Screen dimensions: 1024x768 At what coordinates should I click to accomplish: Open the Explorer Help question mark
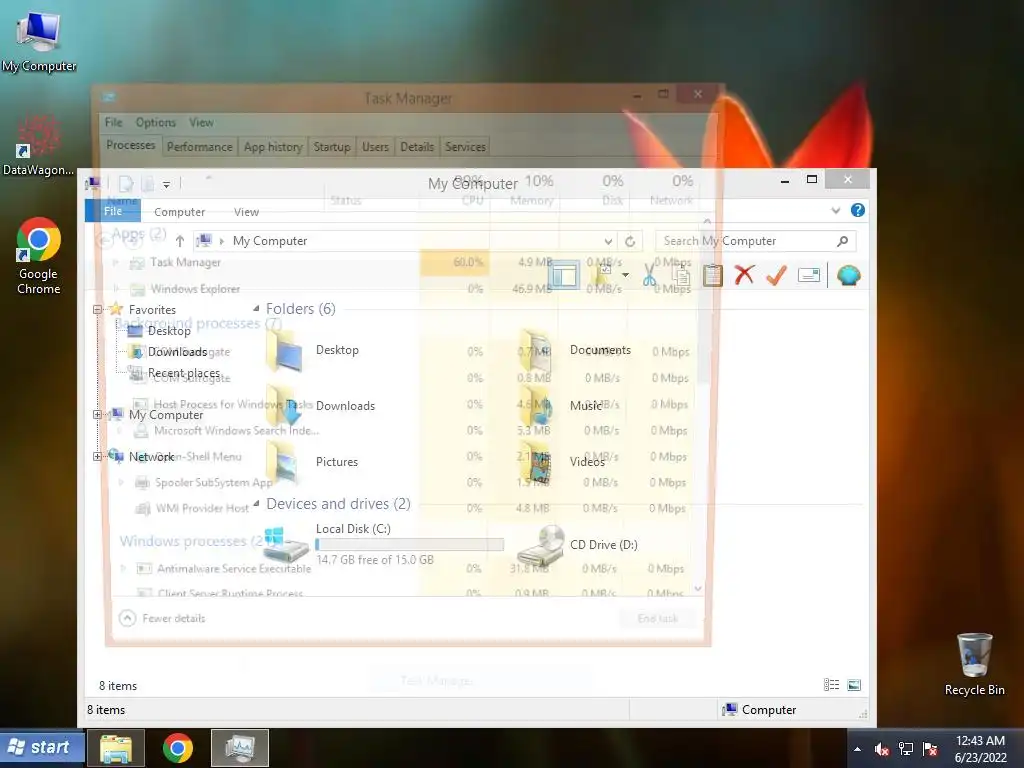pos(857,210)
